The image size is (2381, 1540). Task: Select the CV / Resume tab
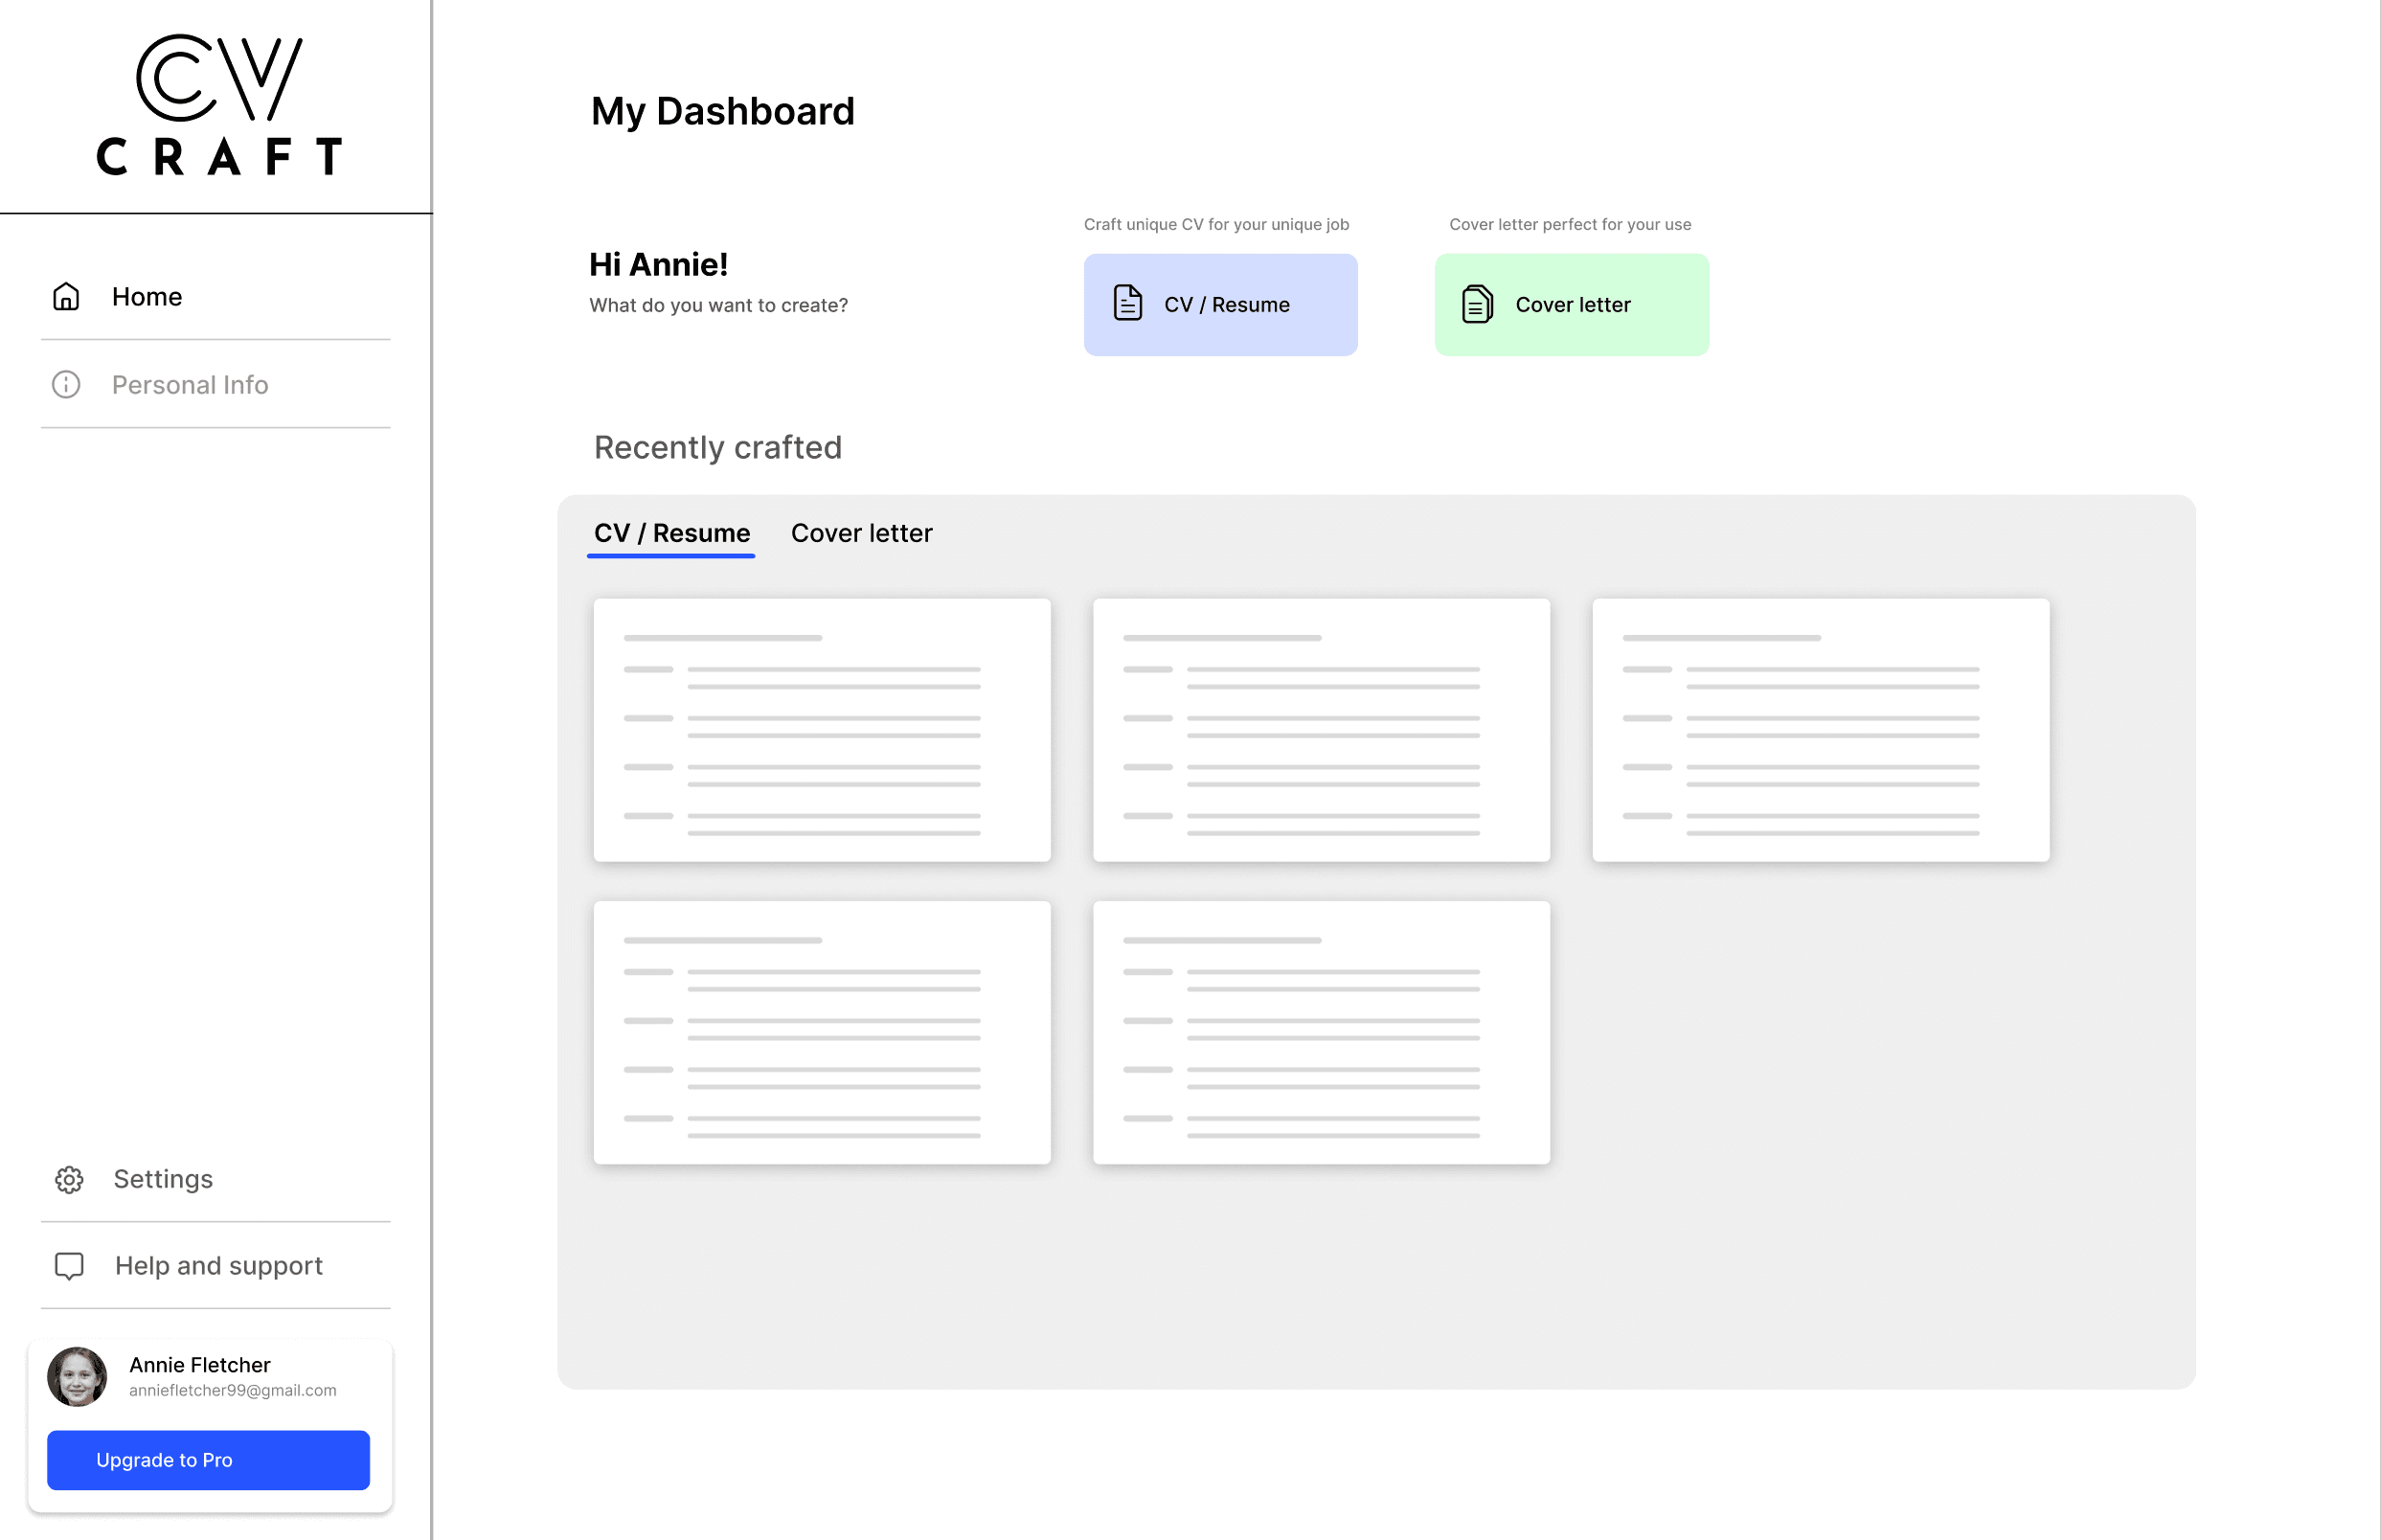pos(671,533)
